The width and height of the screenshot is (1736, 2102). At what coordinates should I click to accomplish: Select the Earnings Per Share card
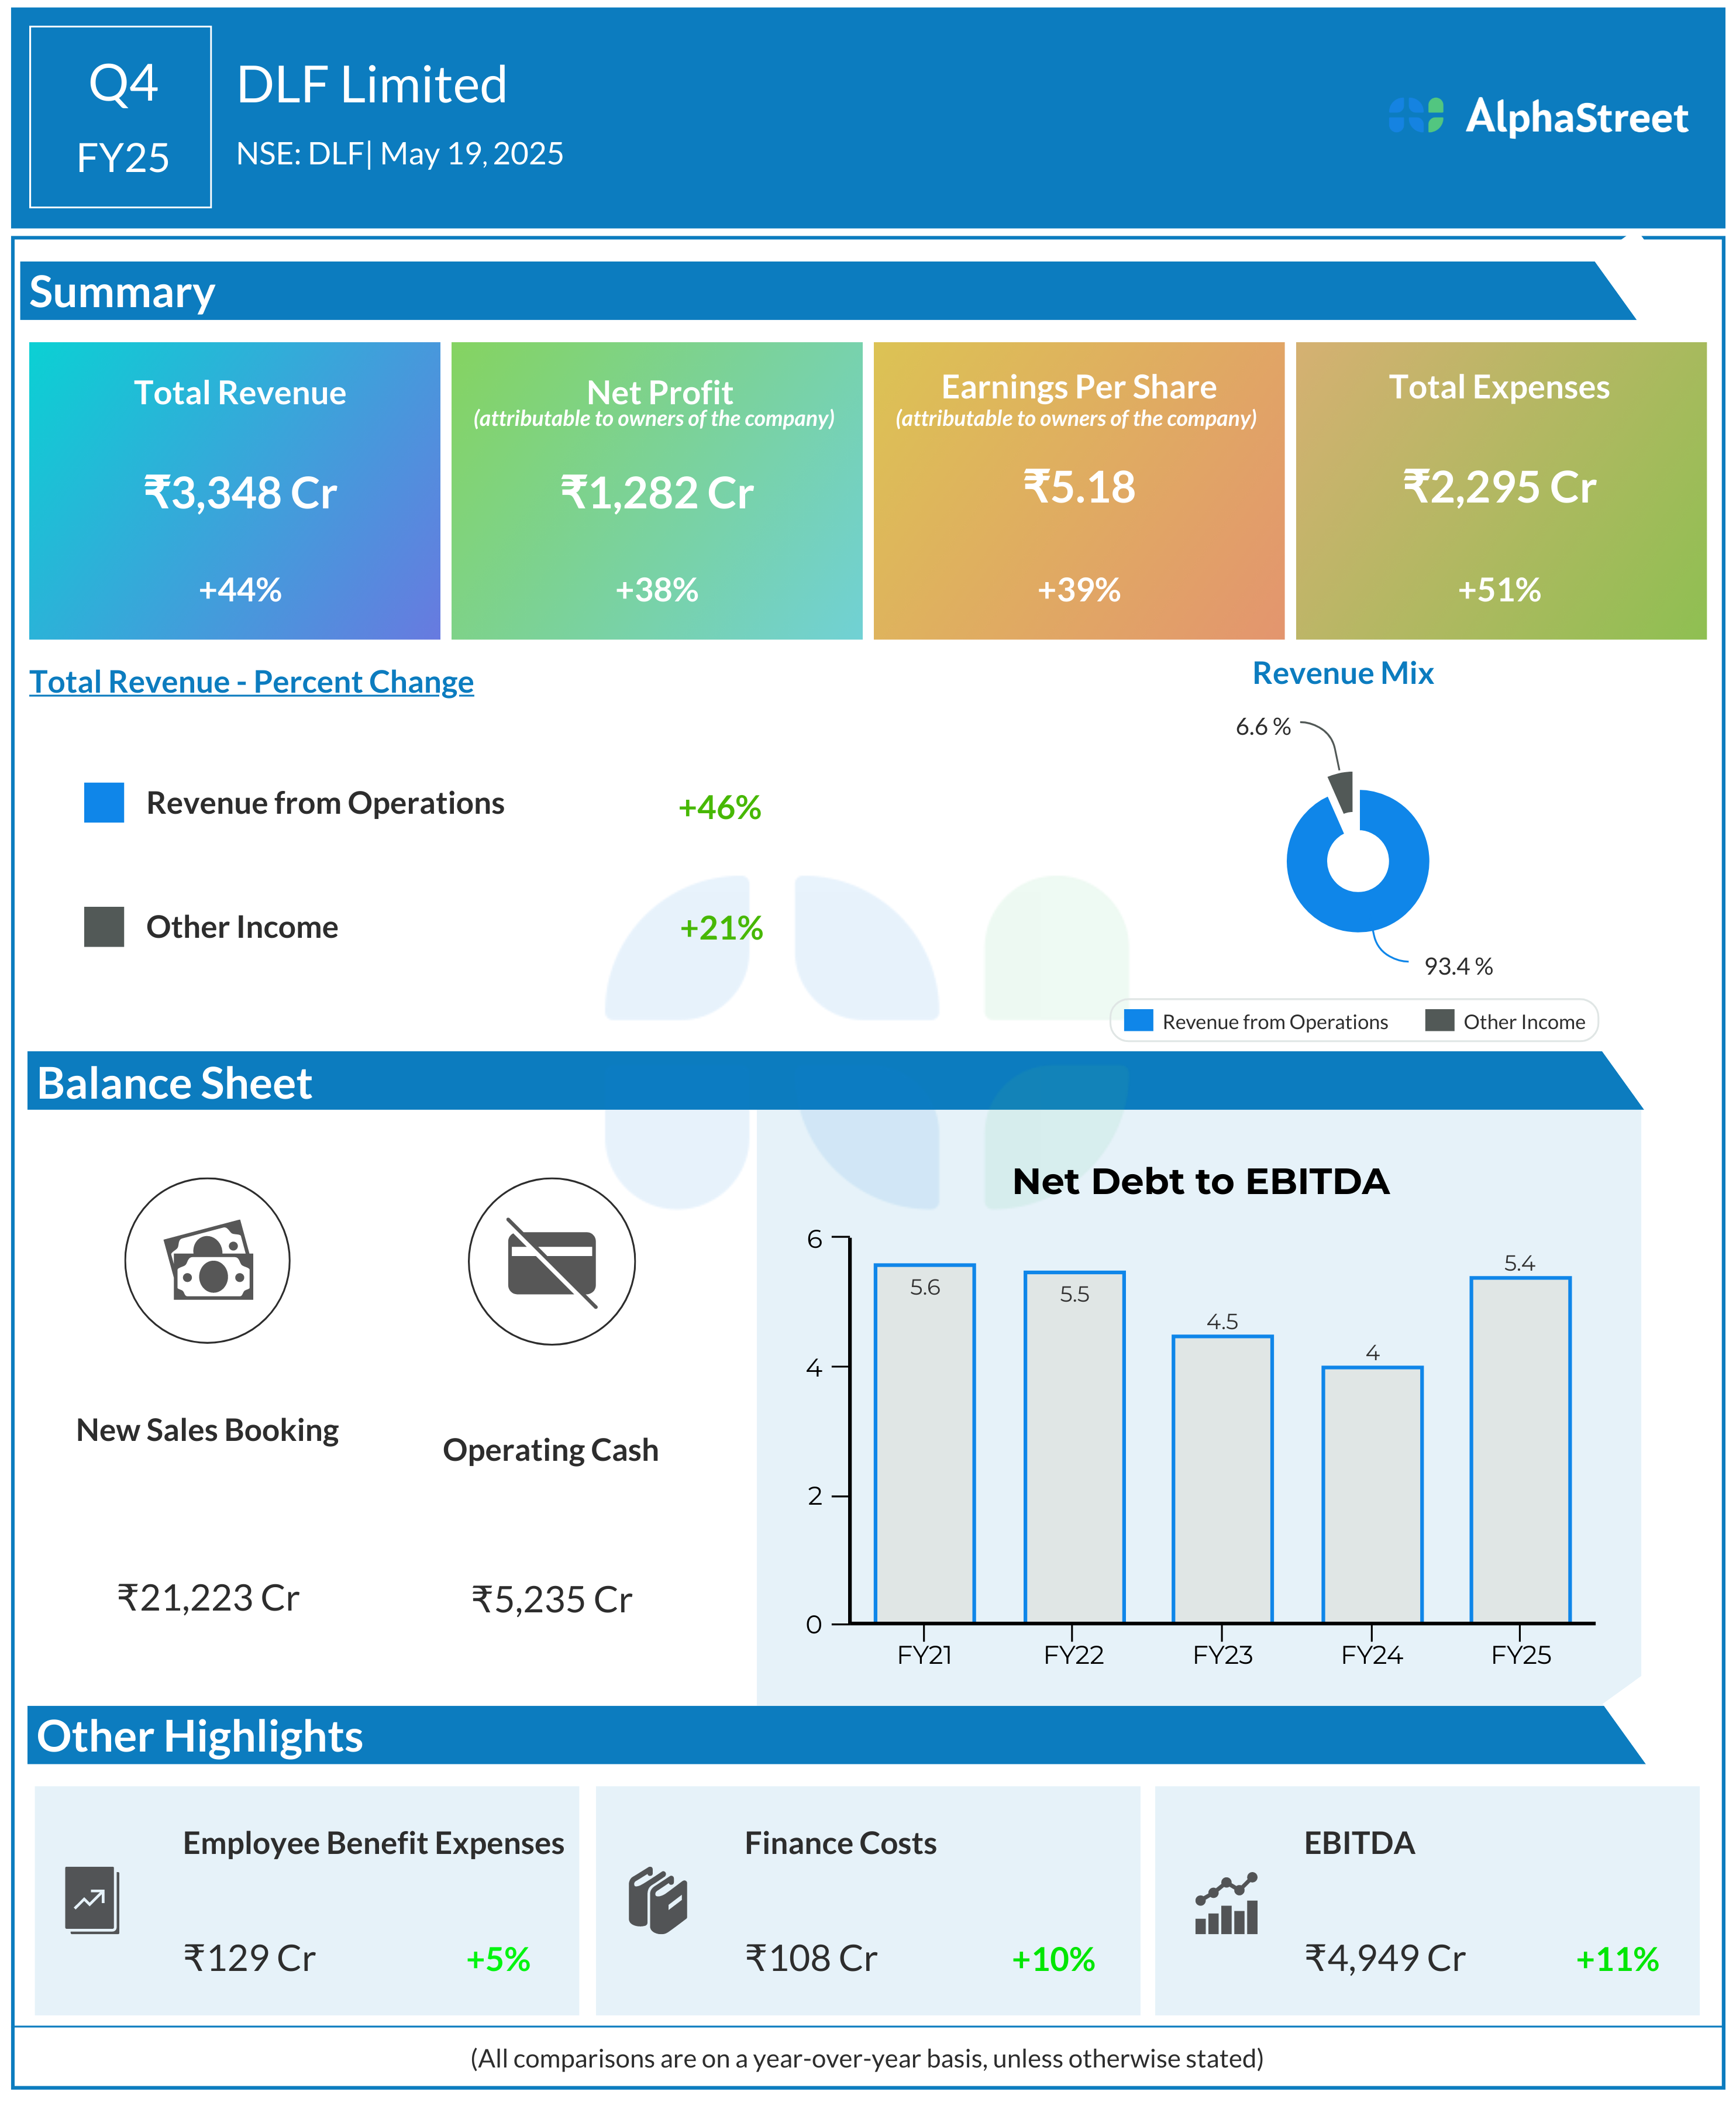pos(1078,490)
